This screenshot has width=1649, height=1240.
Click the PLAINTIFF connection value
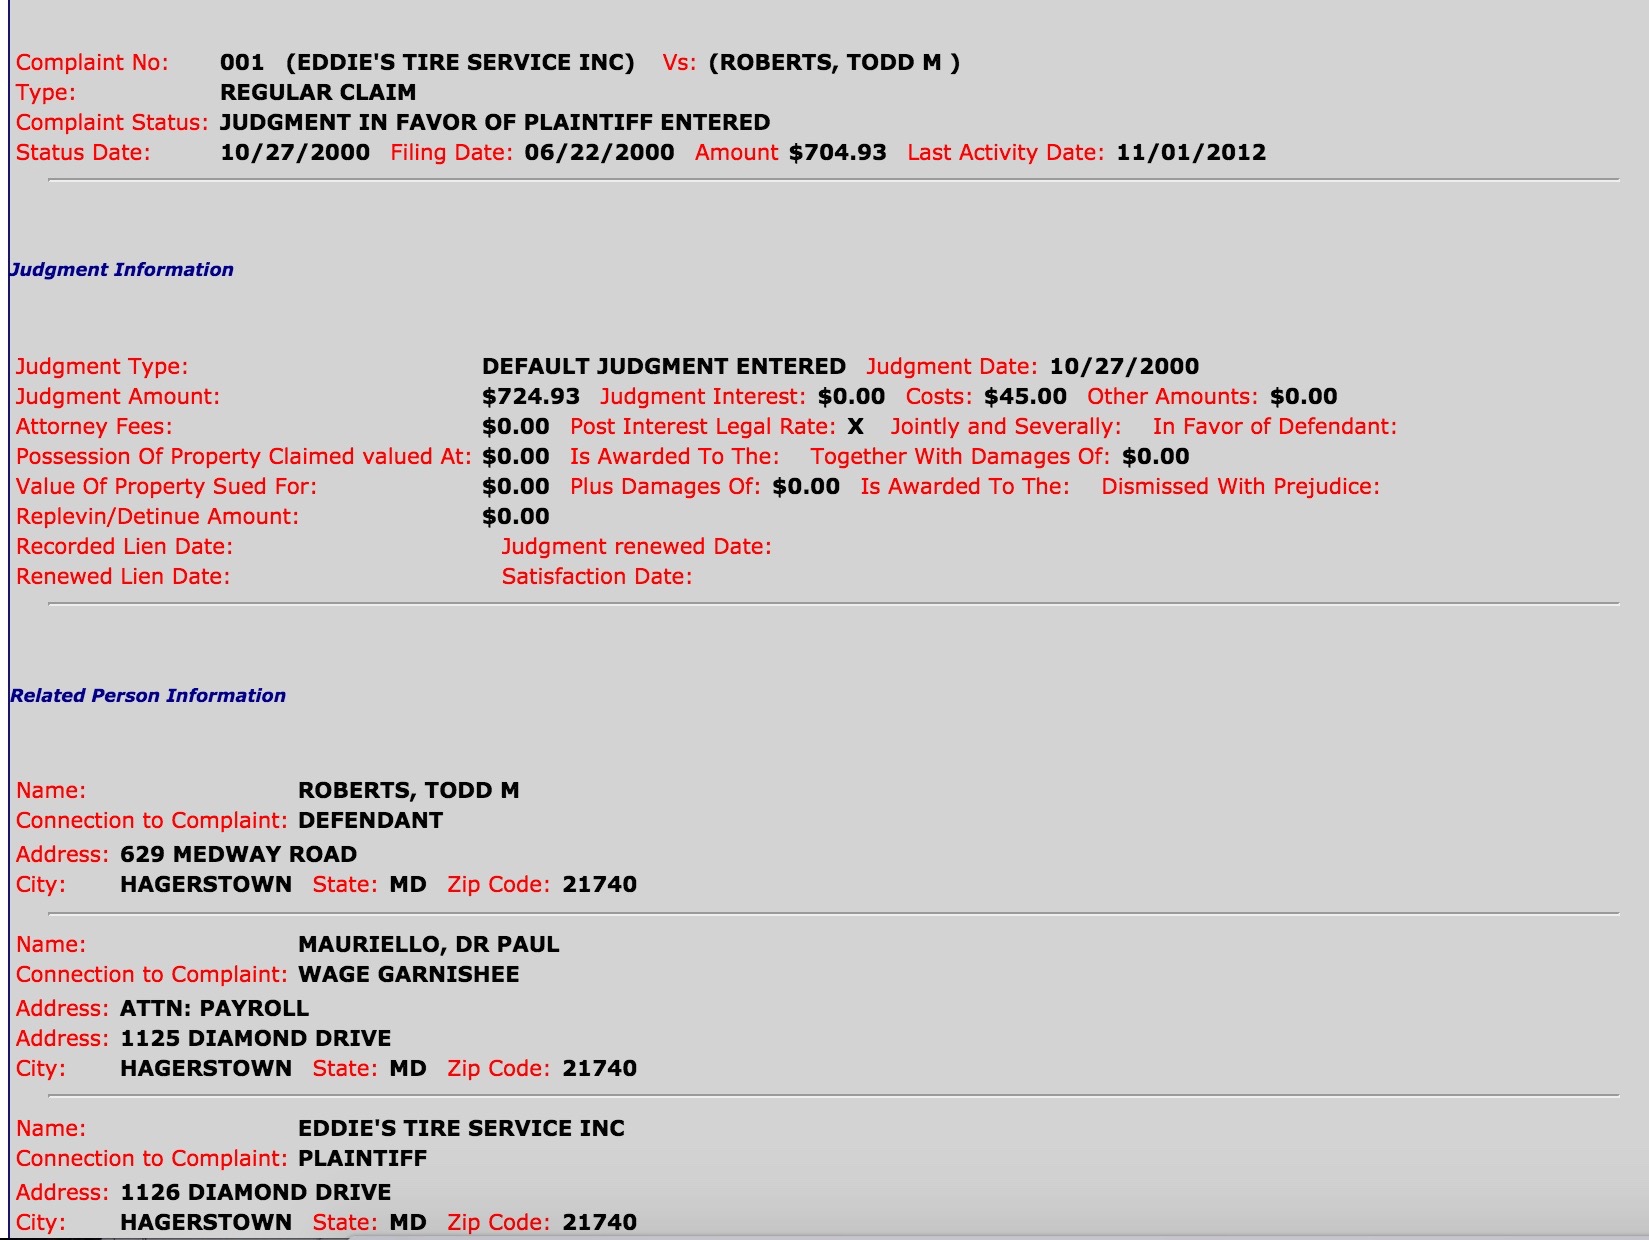tap(363, 1158)
